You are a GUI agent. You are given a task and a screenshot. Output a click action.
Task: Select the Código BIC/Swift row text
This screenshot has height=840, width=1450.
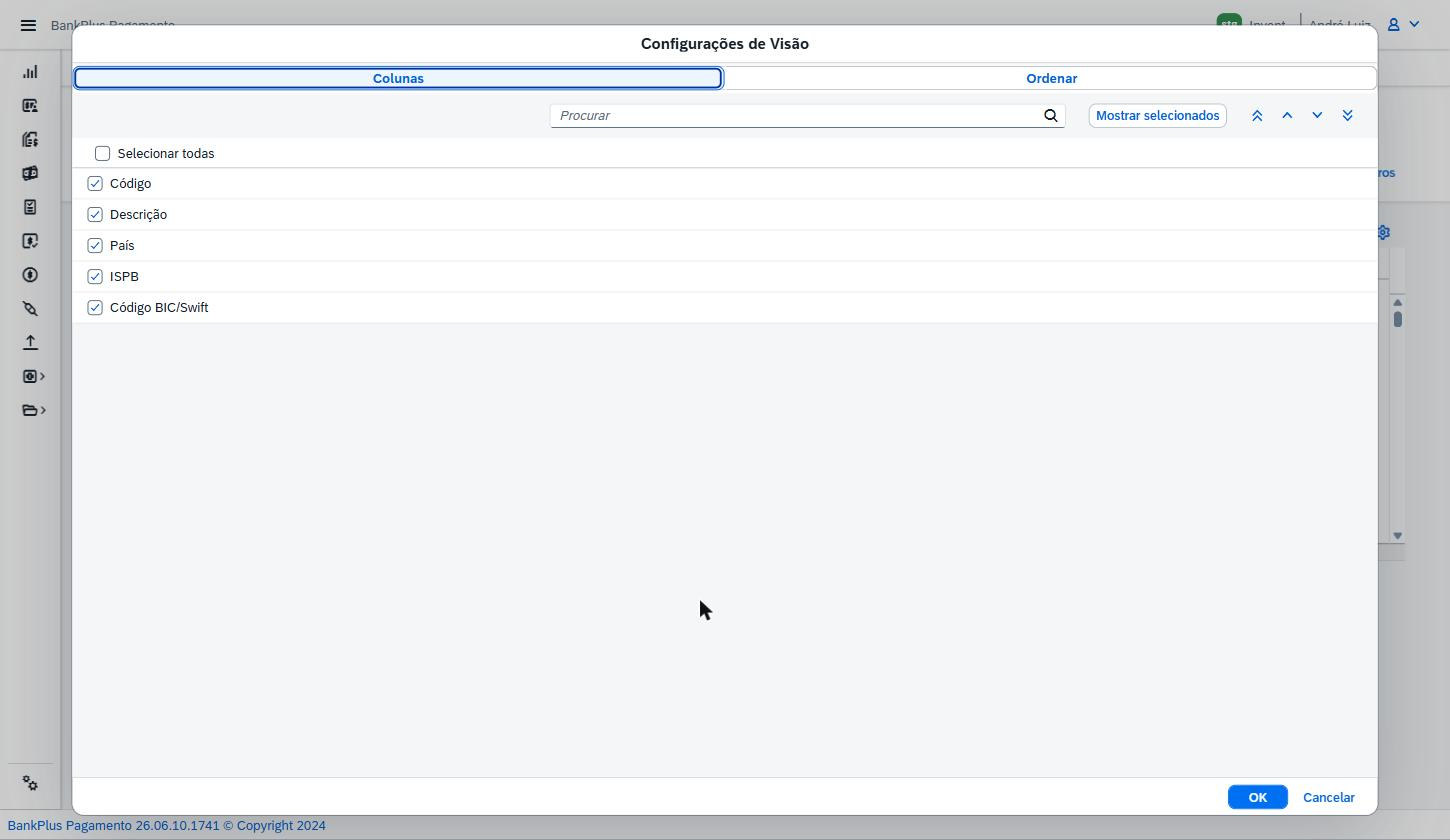point(159,307)
